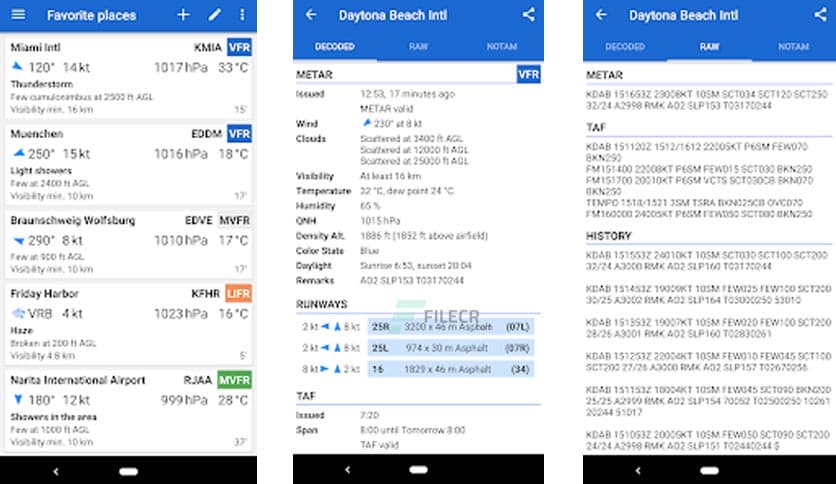The width and height of the screenshot is (836, 484).
Task: Tap history entry KDAB 151253Z
Action: 709,361
